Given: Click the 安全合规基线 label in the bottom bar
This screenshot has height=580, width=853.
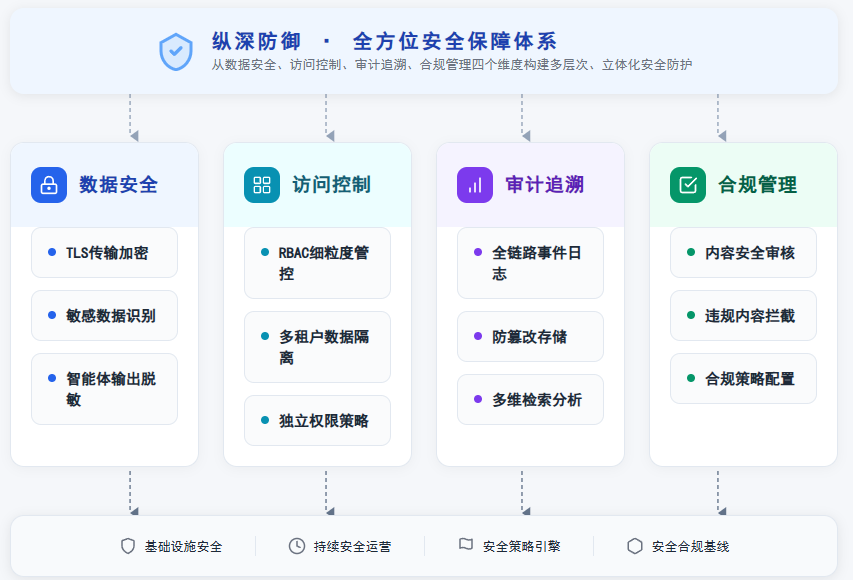Looking at the screenshot, I should point(691,546).
